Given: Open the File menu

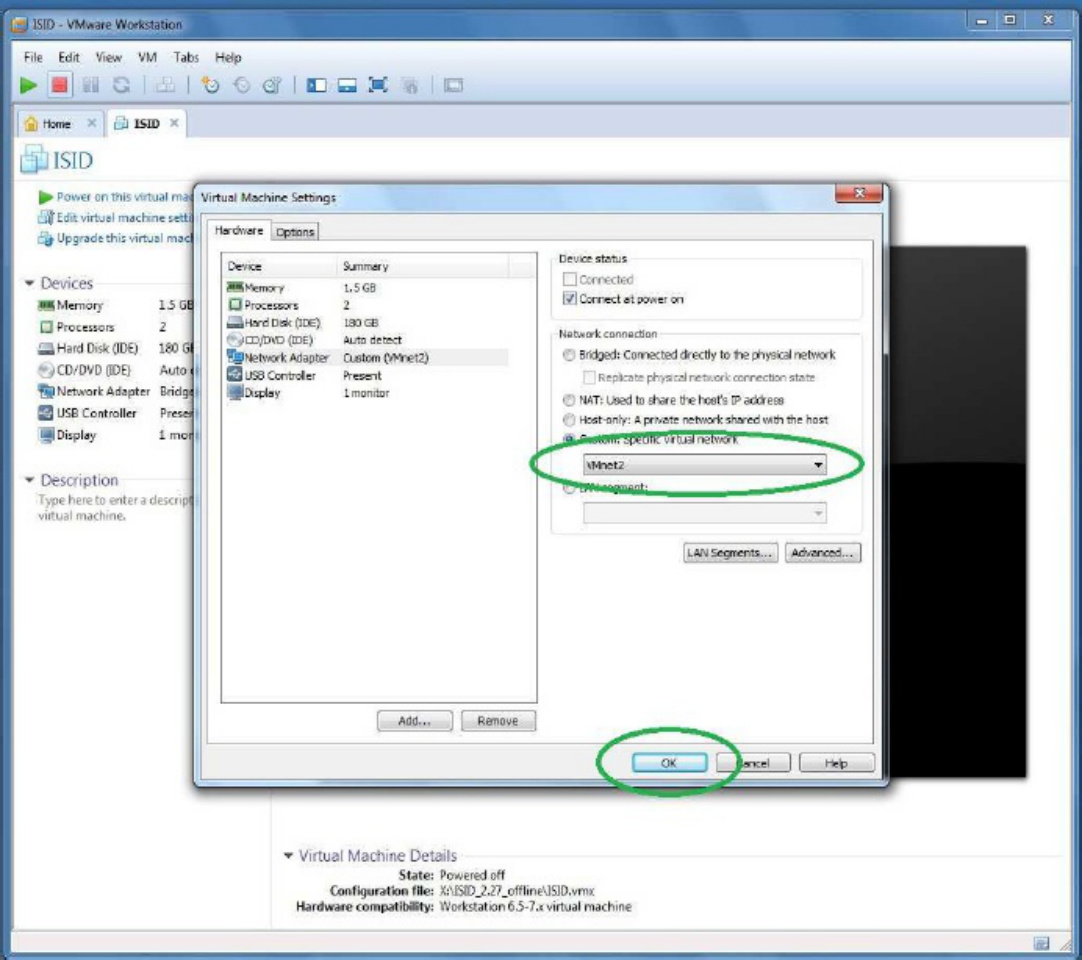Looking at the screenshot, I should pyautogui.click(x=33, y=57).
